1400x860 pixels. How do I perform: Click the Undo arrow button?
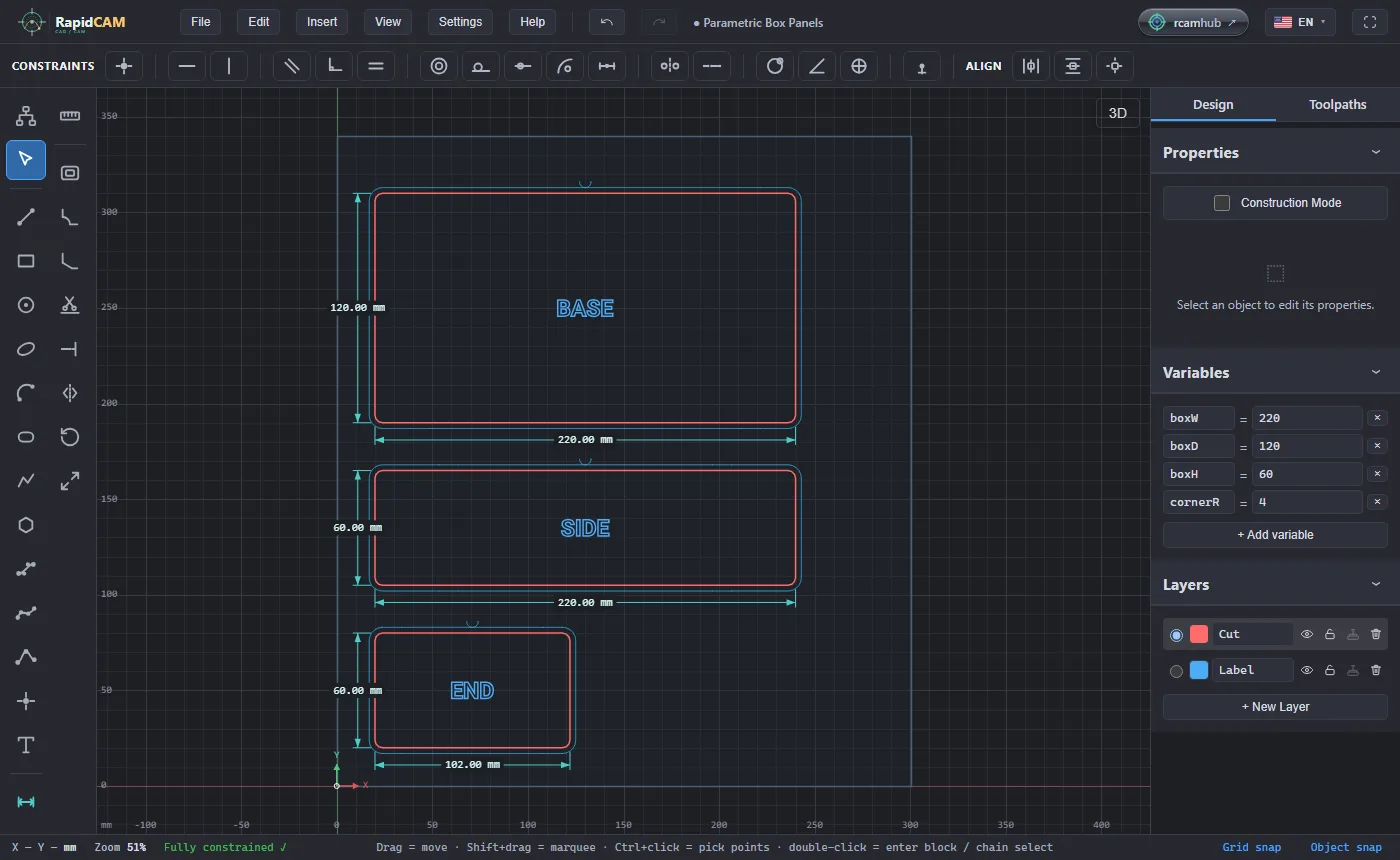point(607,22)
